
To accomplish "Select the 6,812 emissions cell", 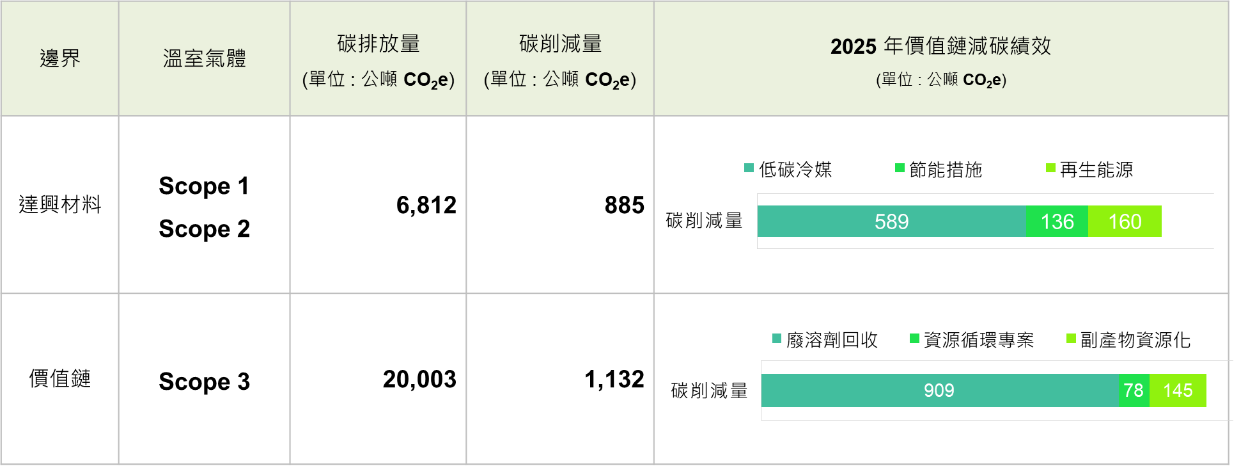I will pyautogui.click(x=378, y=205).
